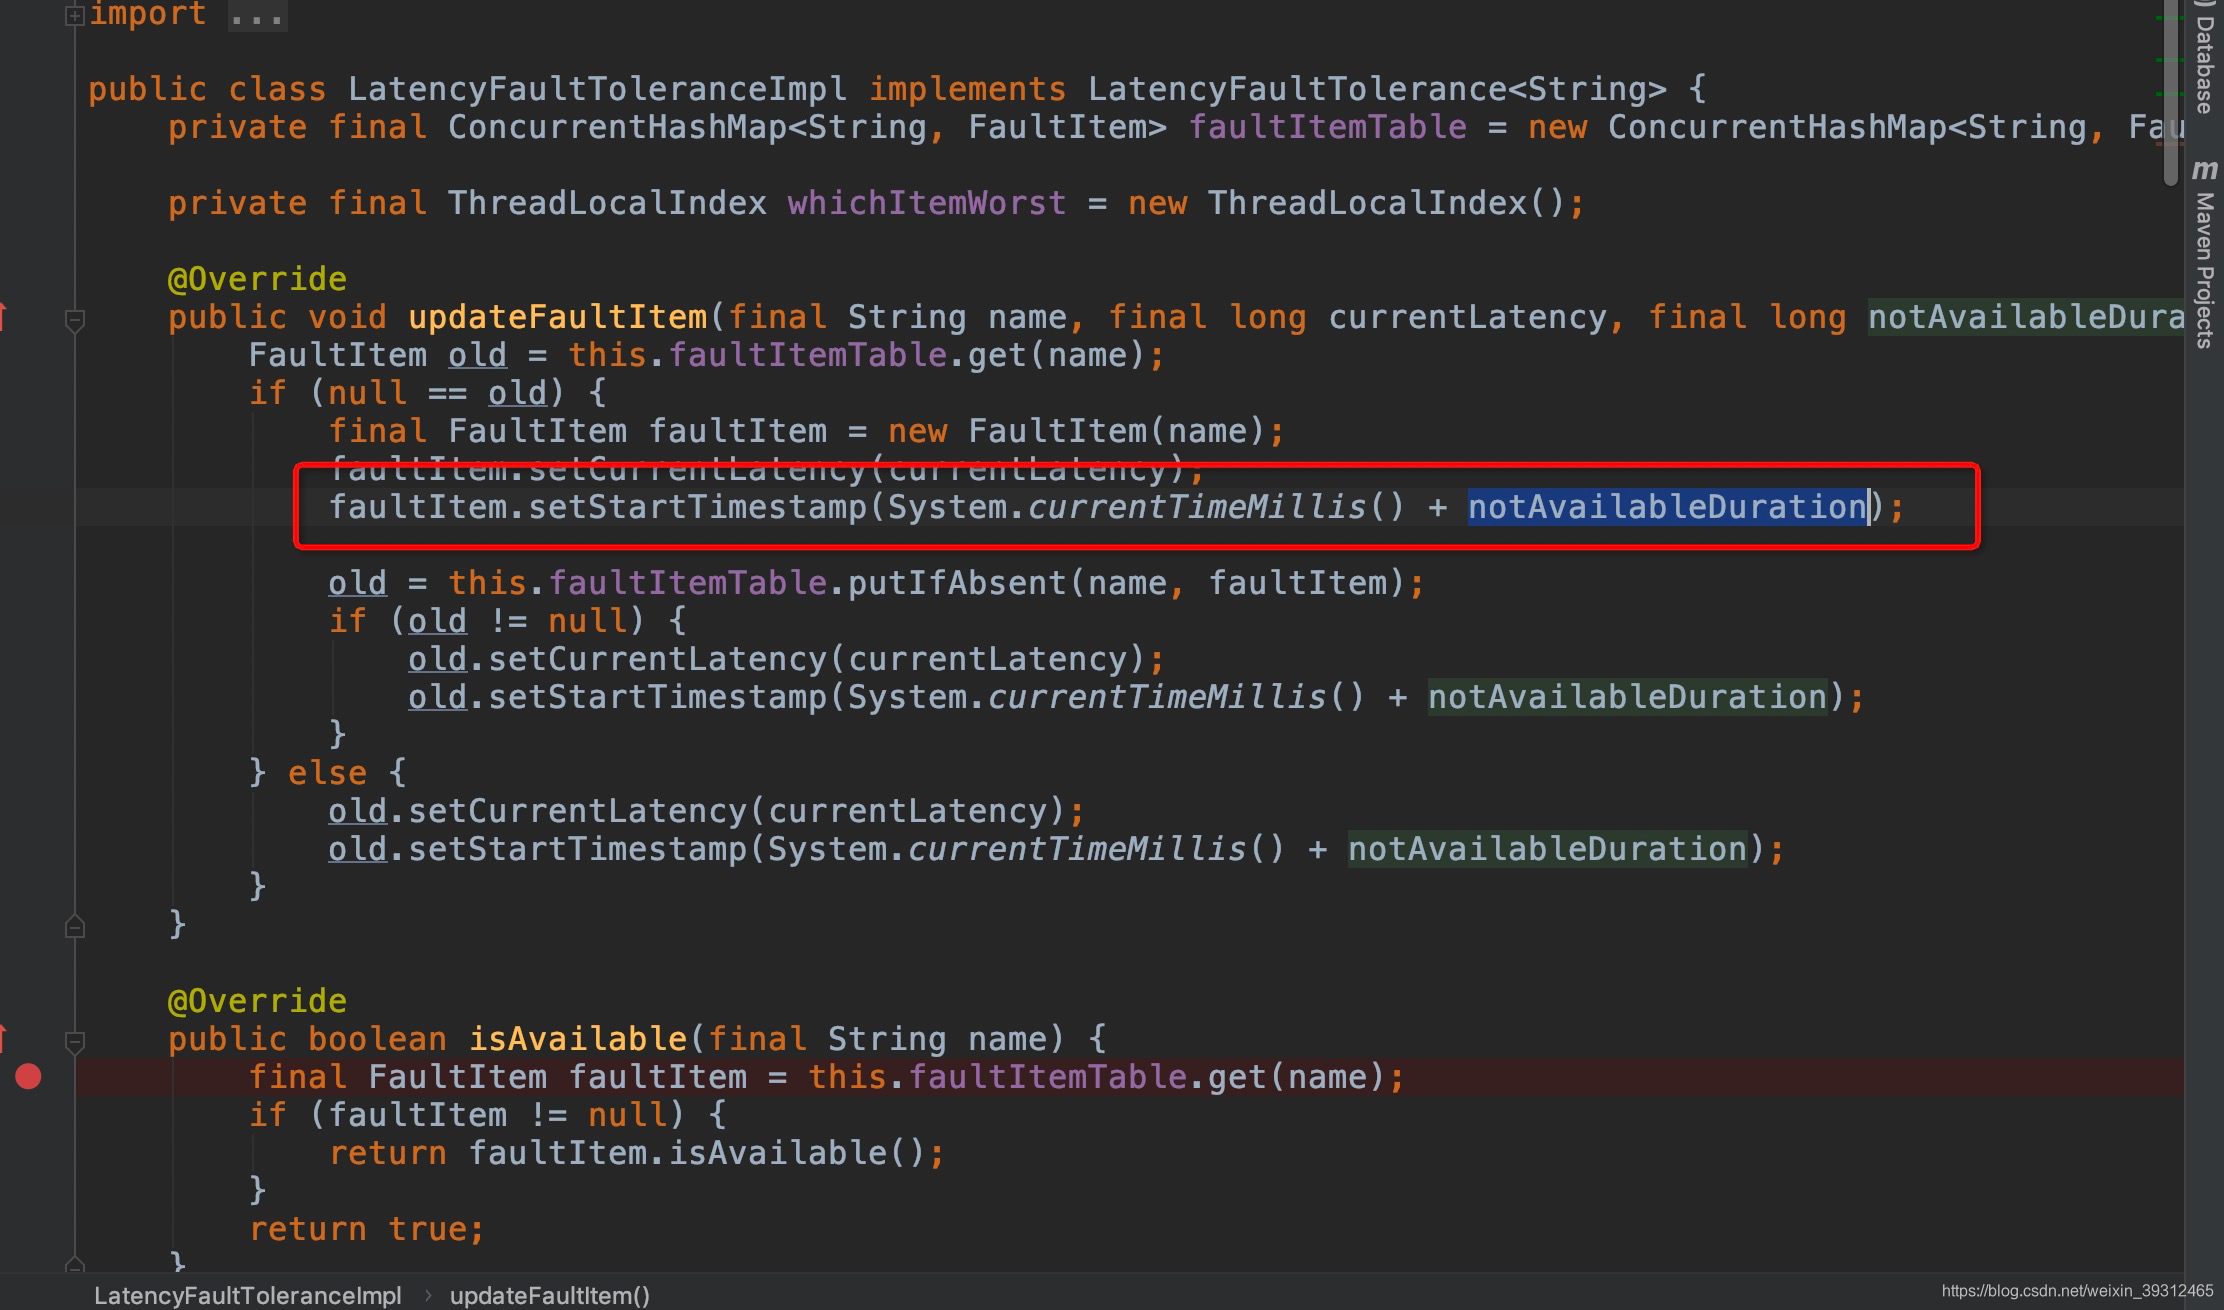Viewport: 2224px width, 1310px height.
Task: Click currentLatency parameter in method signature
Action: 1467,317
